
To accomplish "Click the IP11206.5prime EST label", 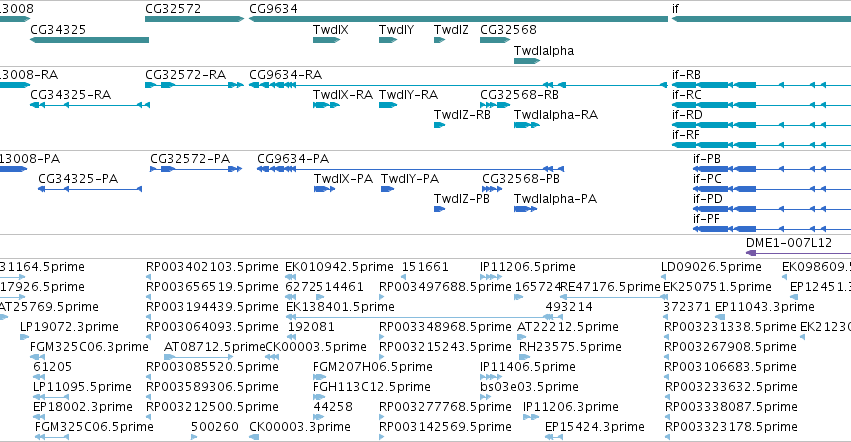I will click(x=528, y=267).
